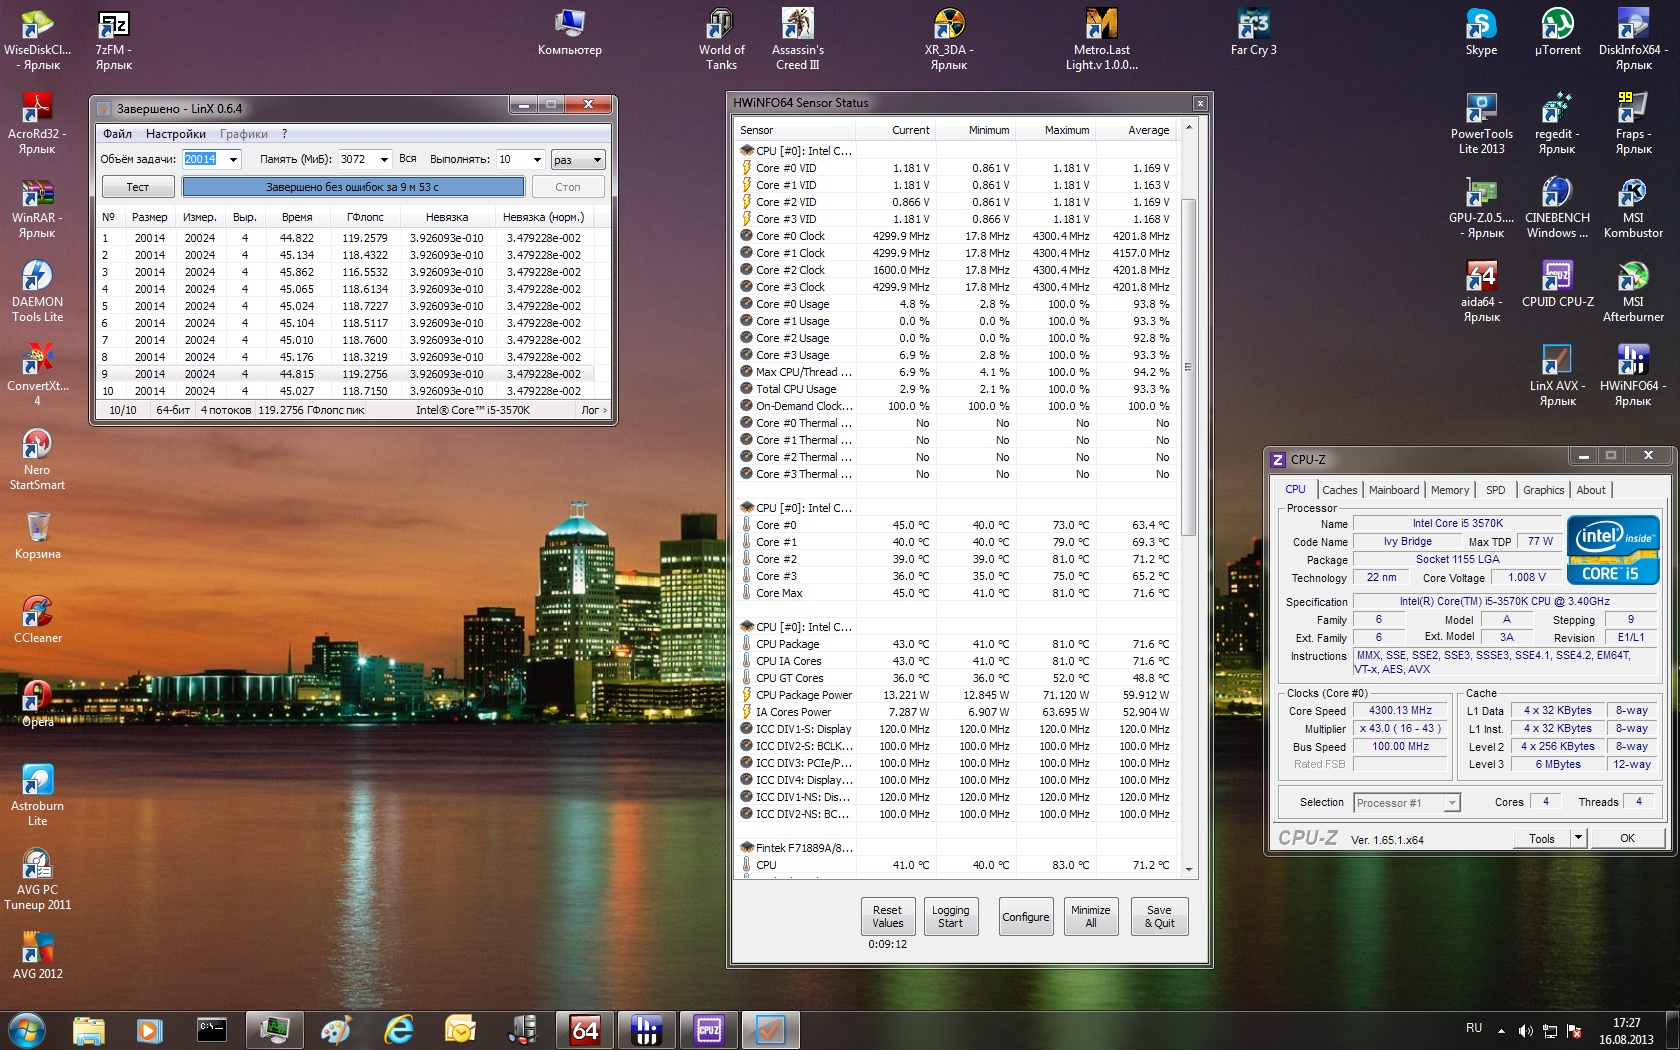Select the DAEMON Tools Lite icon
Screen dimensions: 1680x1050
[37, 292]
